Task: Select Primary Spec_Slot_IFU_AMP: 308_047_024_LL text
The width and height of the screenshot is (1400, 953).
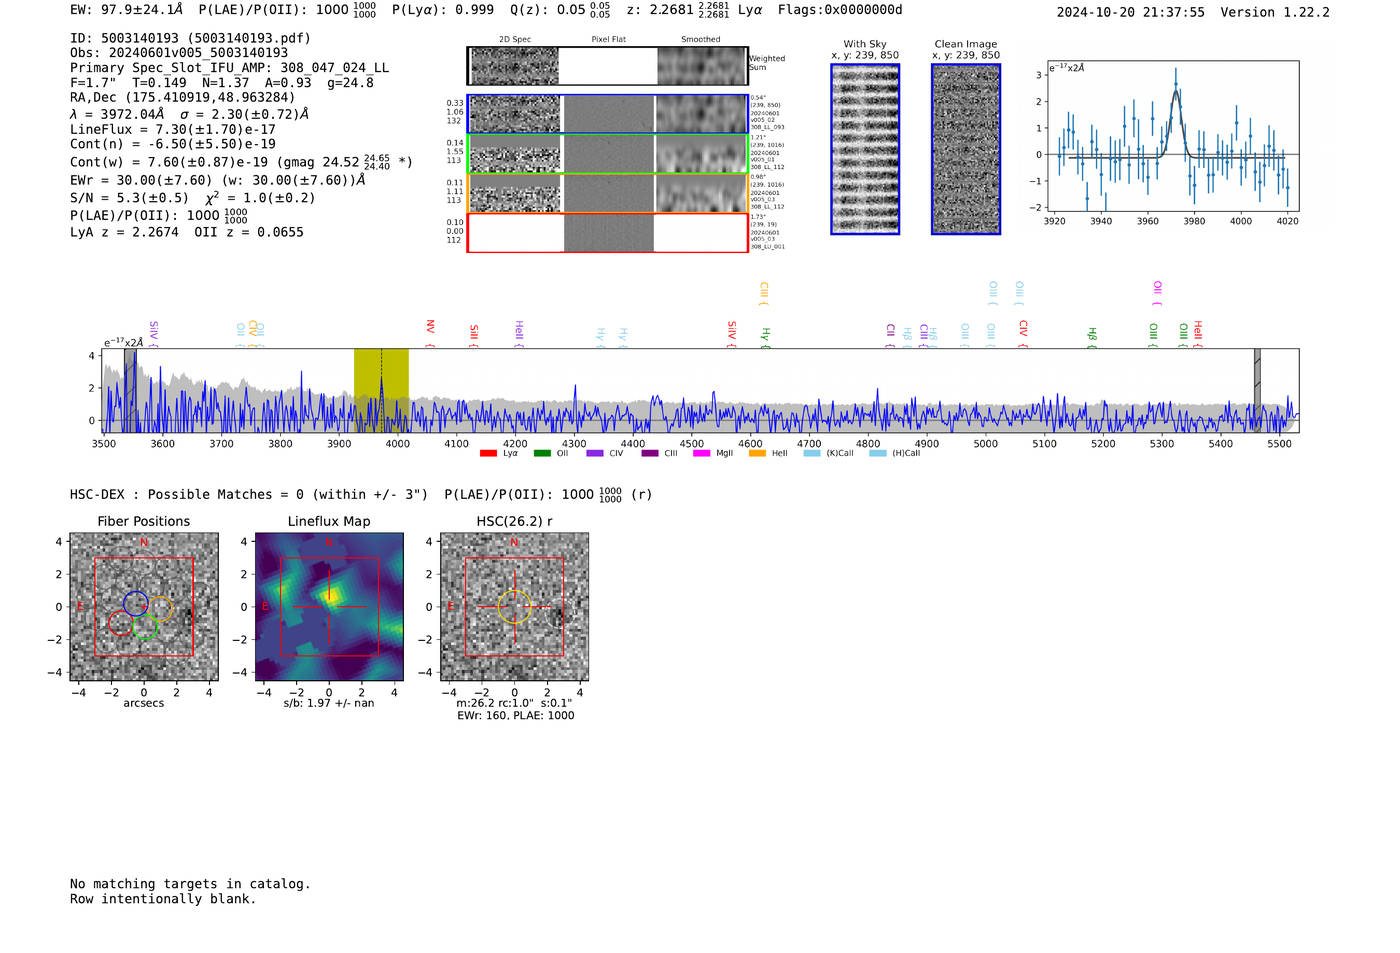Action: pos(230,68)
